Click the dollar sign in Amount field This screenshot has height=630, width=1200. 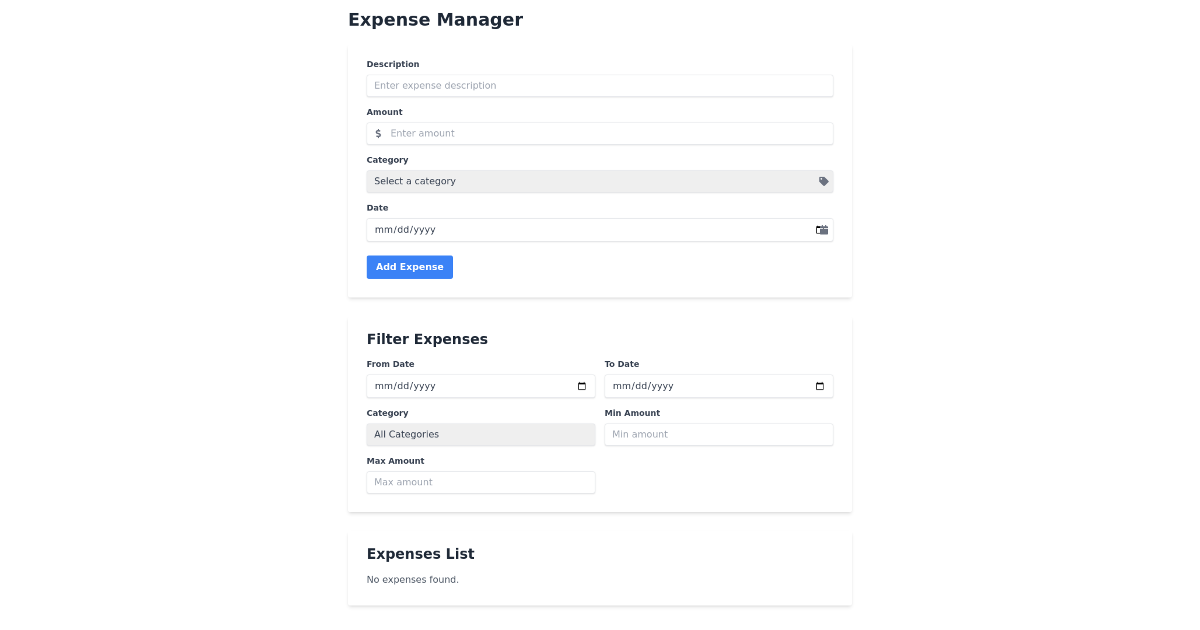pyautogui.click(x=379, y=133)
